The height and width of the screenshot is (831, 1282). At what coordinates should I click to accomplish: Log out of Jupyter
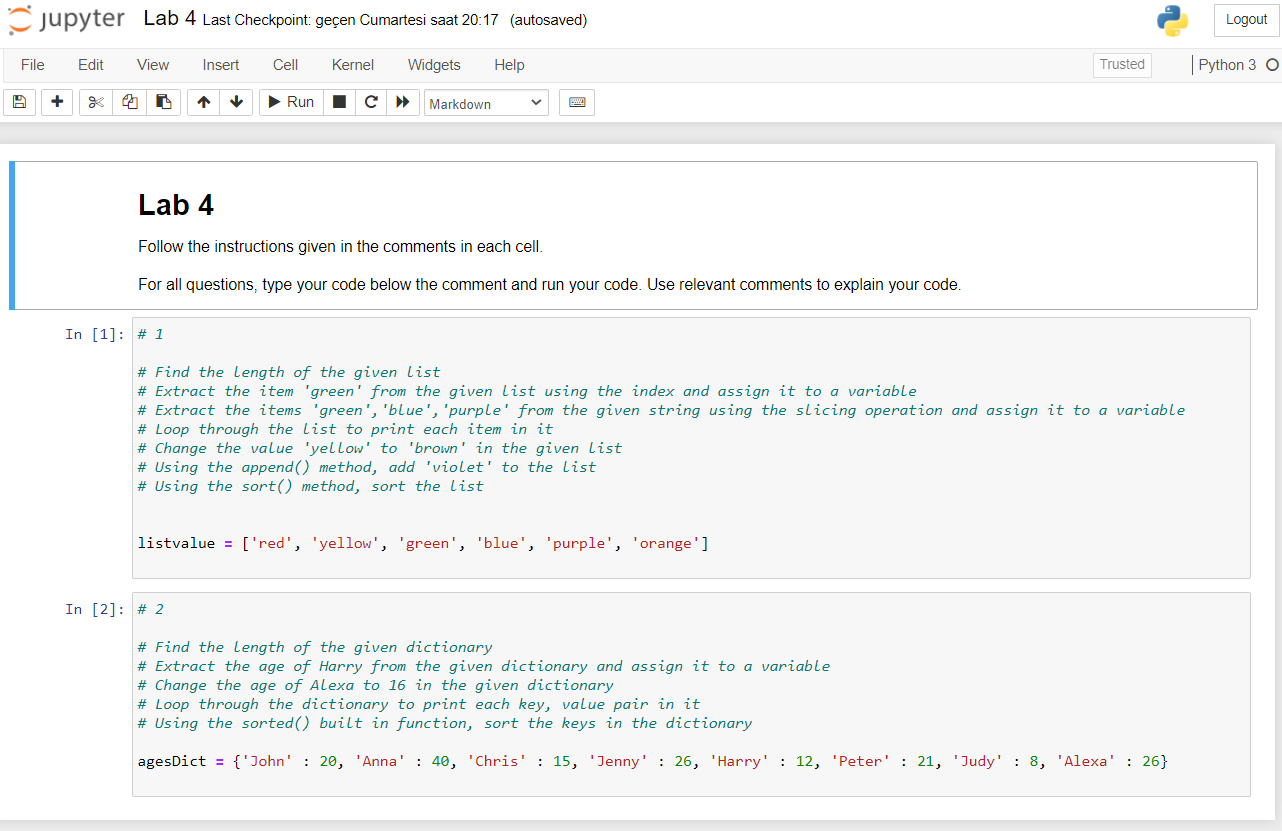[1245, 19]
